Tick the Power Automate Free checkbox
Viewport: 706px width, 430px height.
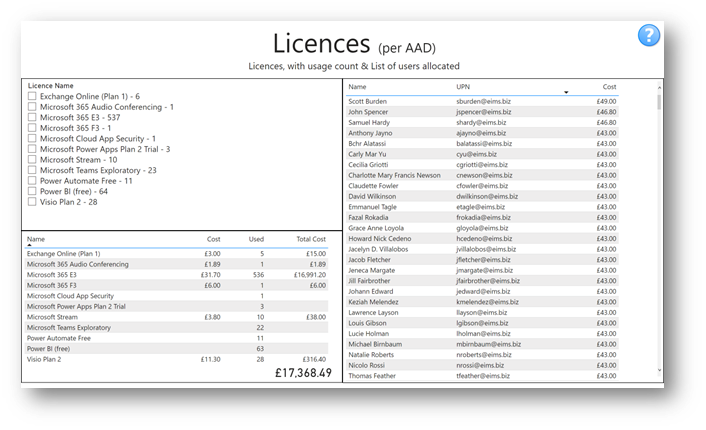[x=32, y=181]
